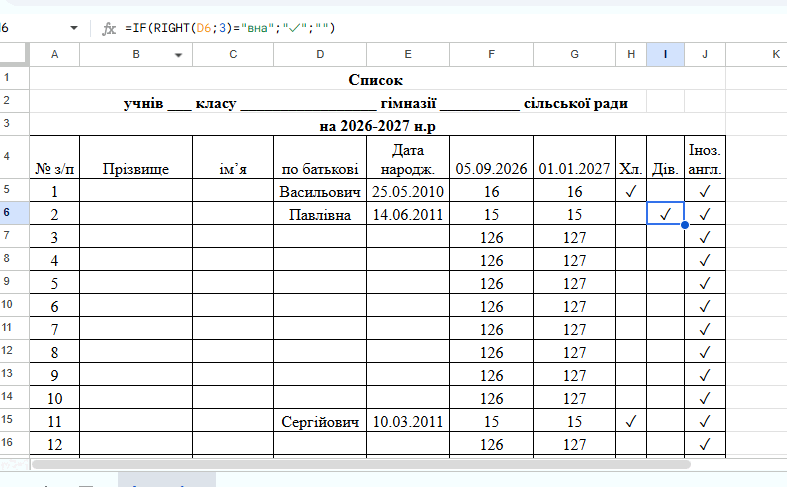Select column A header
787x487 pixels.
(x=55, y=54)
